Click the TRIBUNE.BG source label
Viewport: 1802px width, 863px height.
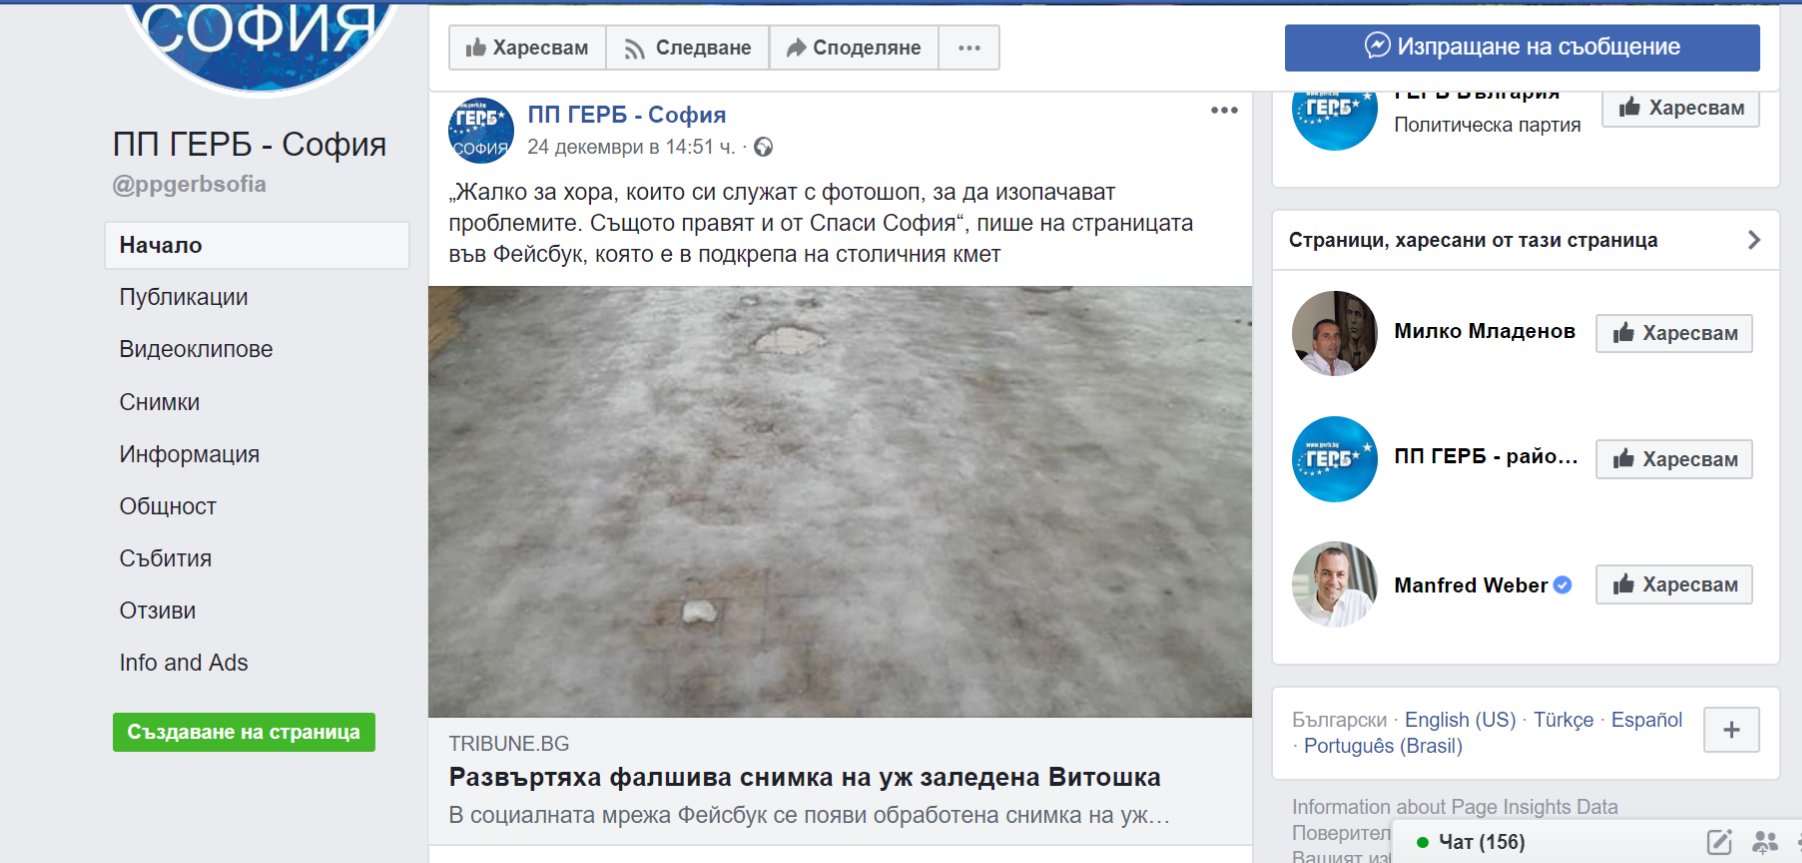click(x=509, y=744)
